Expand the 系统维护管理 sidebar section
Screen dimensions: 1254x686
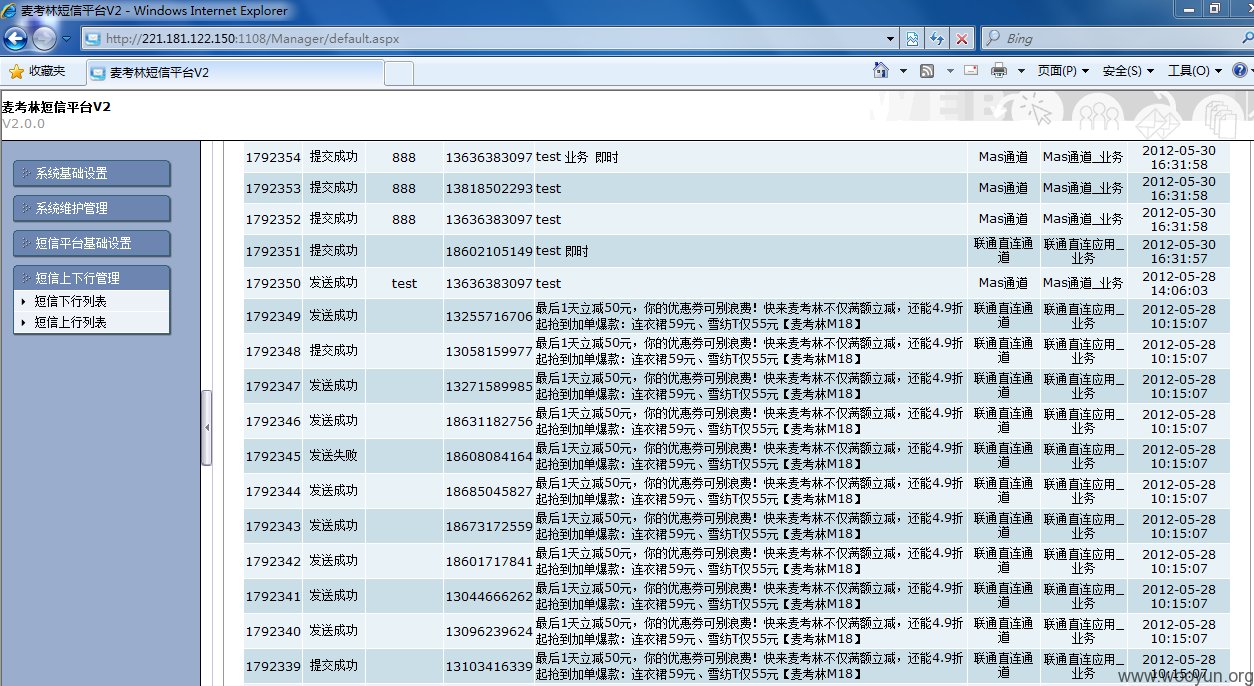[91, 208]
